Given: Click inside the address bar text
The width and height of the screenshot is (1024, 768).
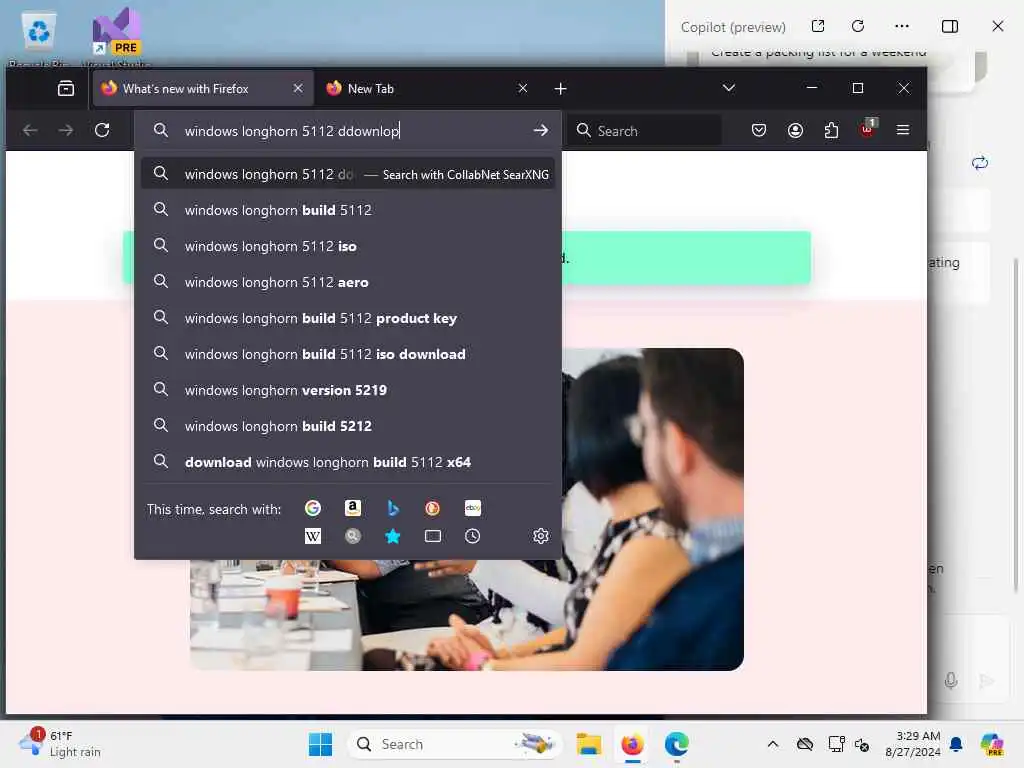Looking at the screenshot, I should tap(292, 131).
